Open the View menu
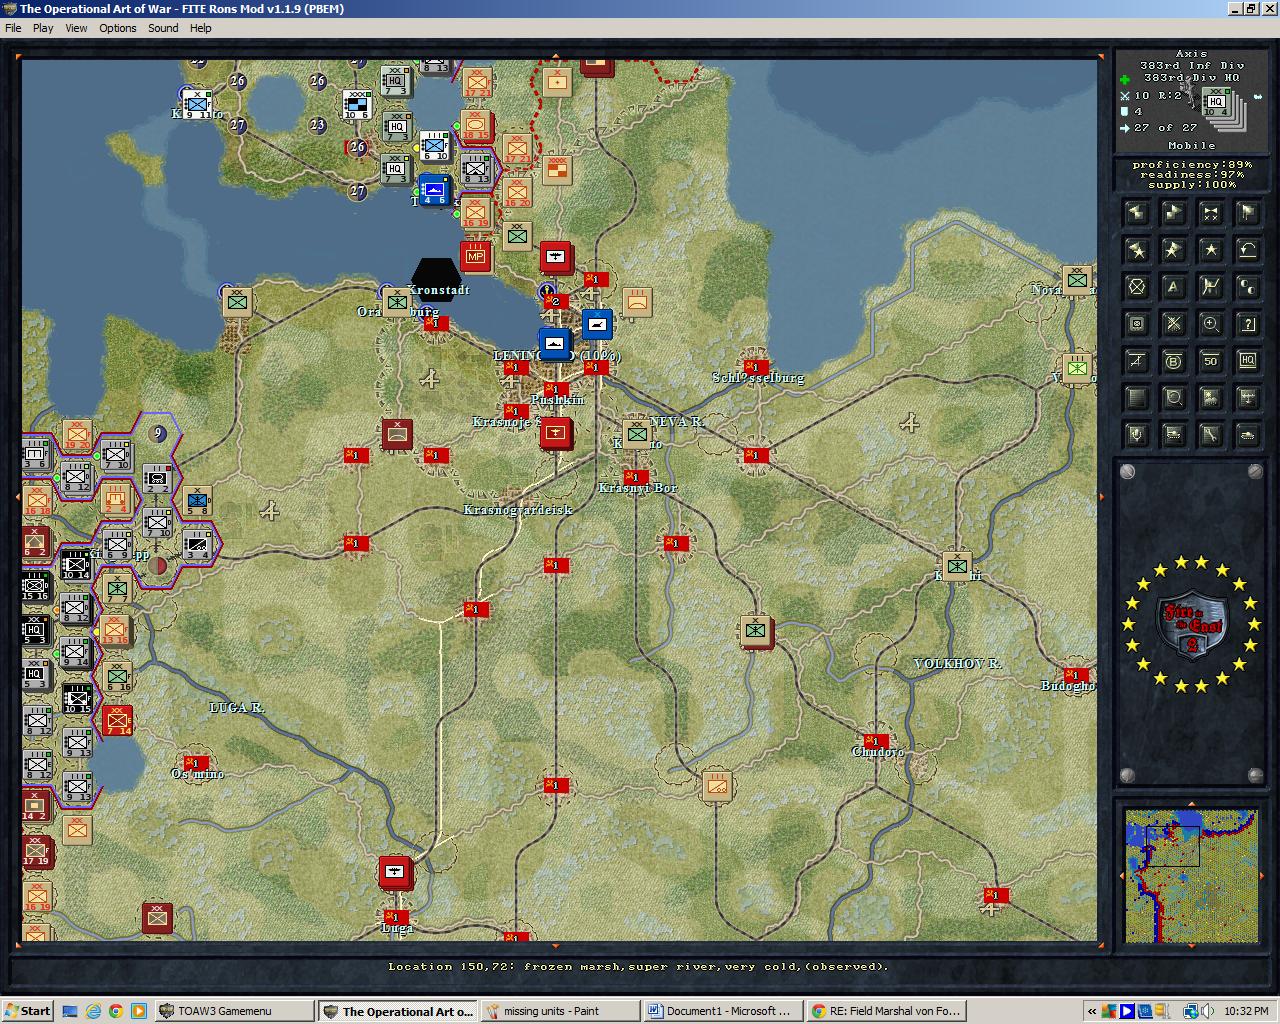The image size is (1280, 1024). tap(77, 28)
